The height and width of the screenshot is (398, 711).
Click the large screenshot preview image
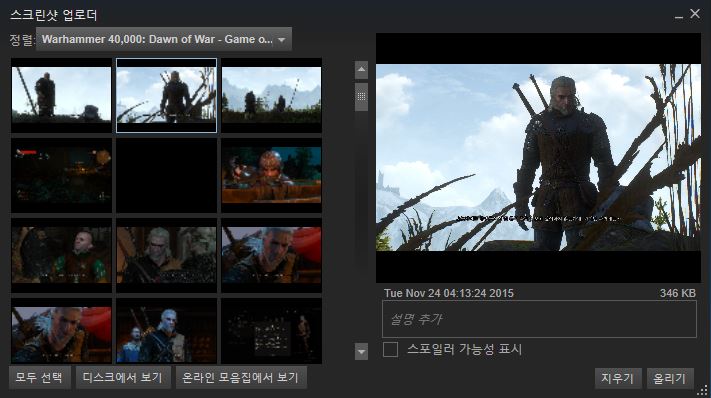point(539,157)
